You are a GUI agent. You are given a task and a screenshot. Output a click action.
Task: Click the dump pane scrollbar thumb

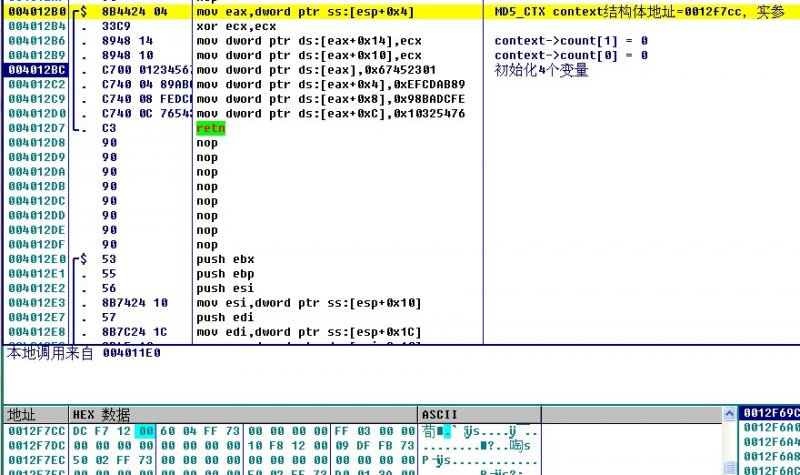coord(730,467)
